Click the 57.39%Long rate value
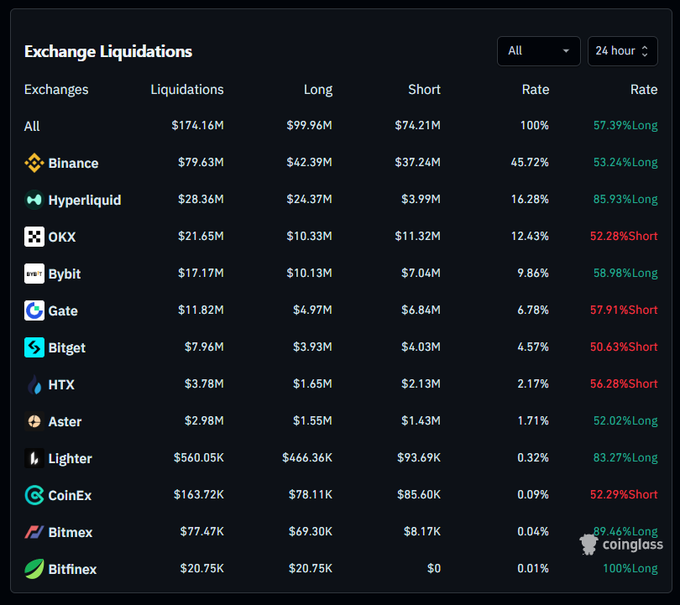Image resolution: width=680 pixels, height=605 pixels. [625, 125]
